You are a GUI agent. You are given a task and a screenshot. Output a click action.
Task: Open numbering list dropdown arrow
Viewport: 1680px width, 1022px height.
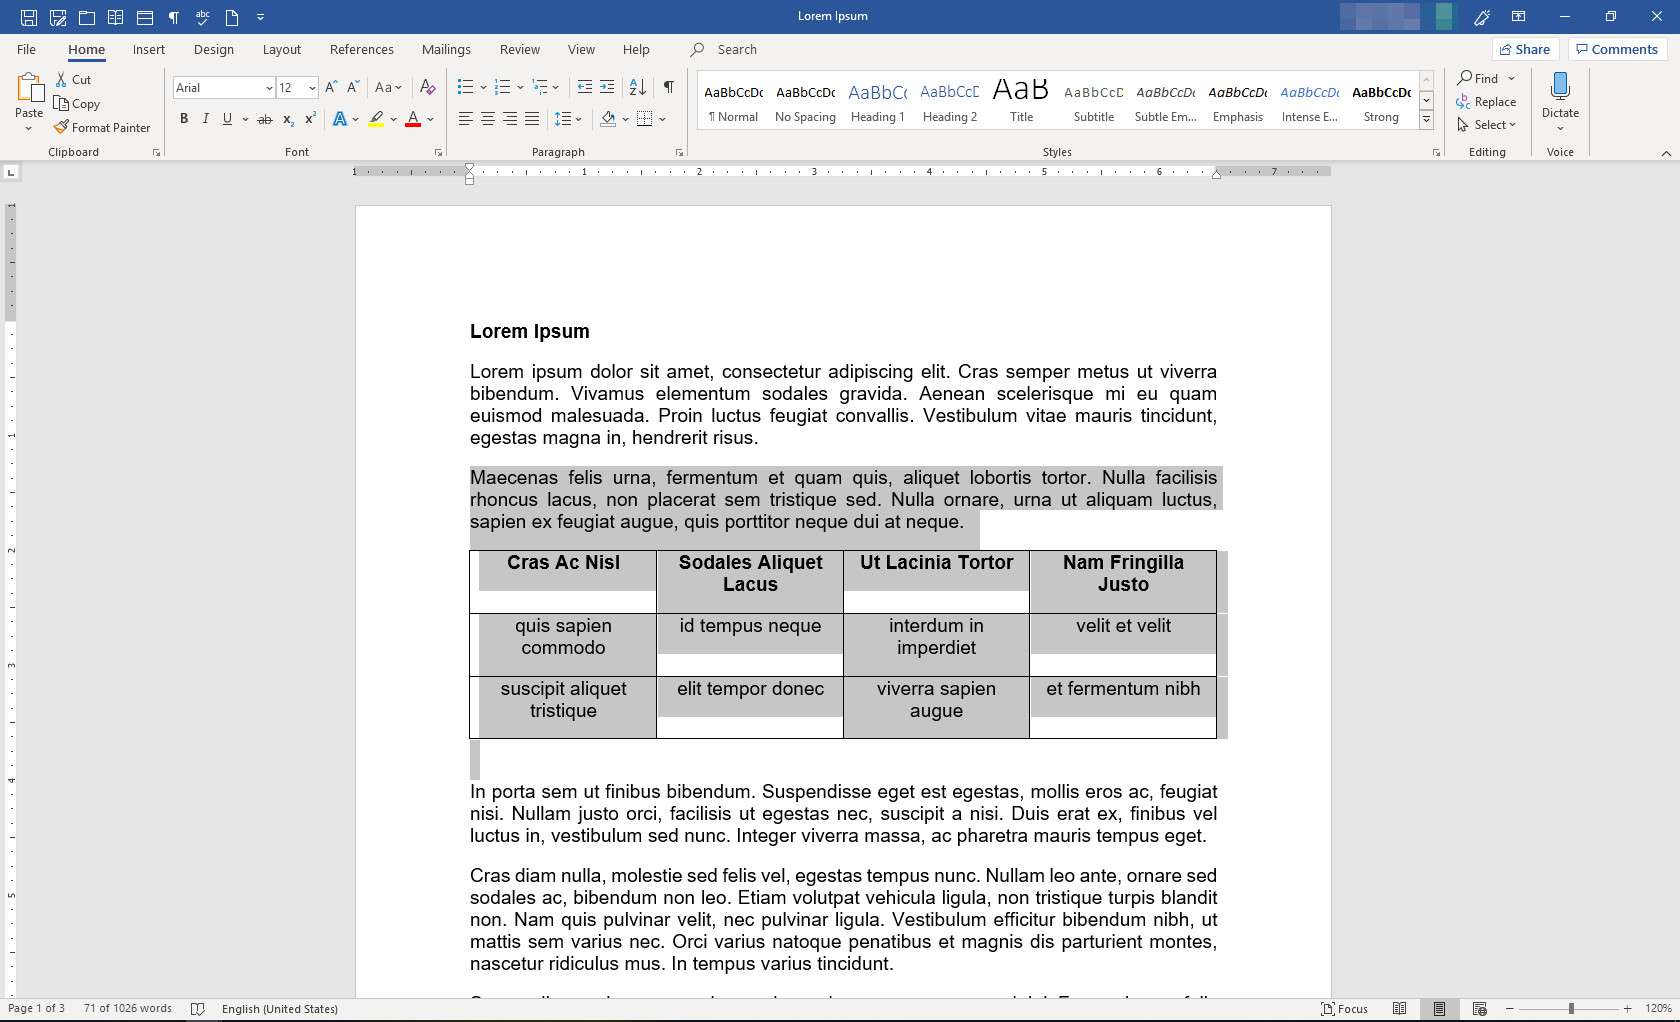click(x=520, y=87)
